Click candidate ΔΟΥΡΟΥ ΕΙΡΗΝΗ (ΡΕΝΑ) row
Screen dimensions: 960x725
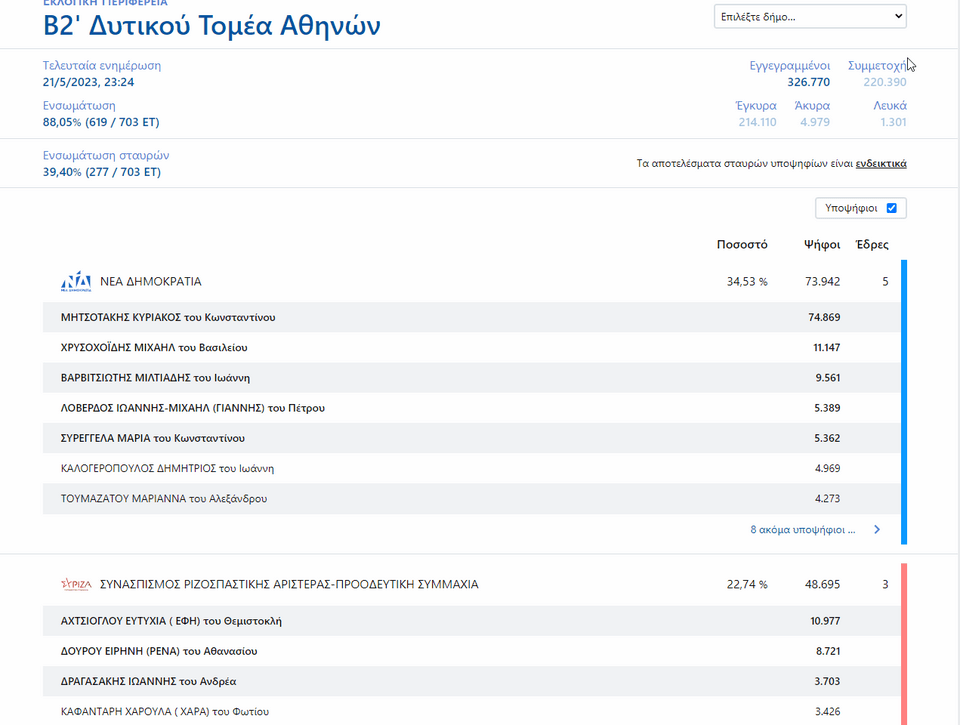471,651
